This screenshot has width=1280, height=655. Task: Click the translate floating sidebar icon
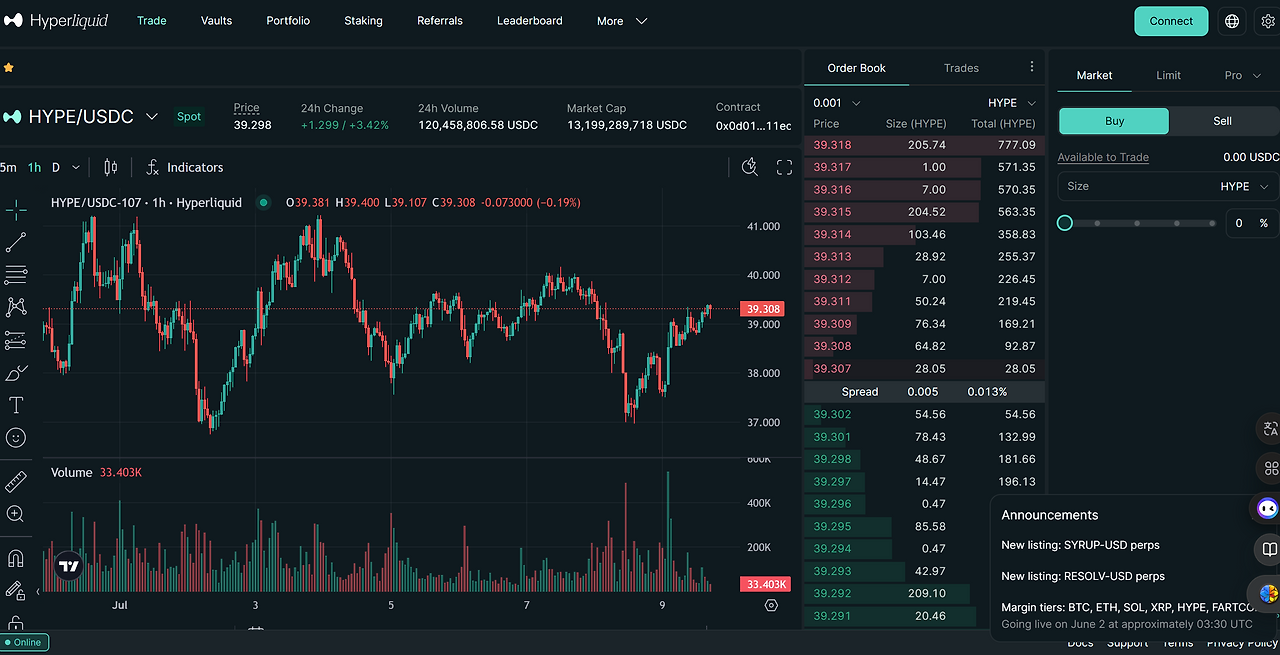pyautogui.click(x=1269, y=429)
